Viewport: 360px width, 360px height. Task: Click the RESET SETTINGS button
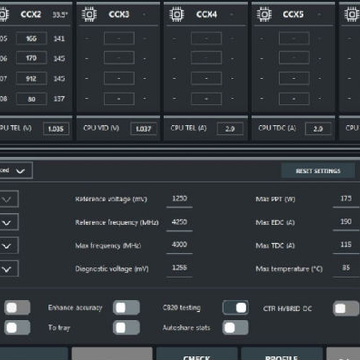point(318,171)
